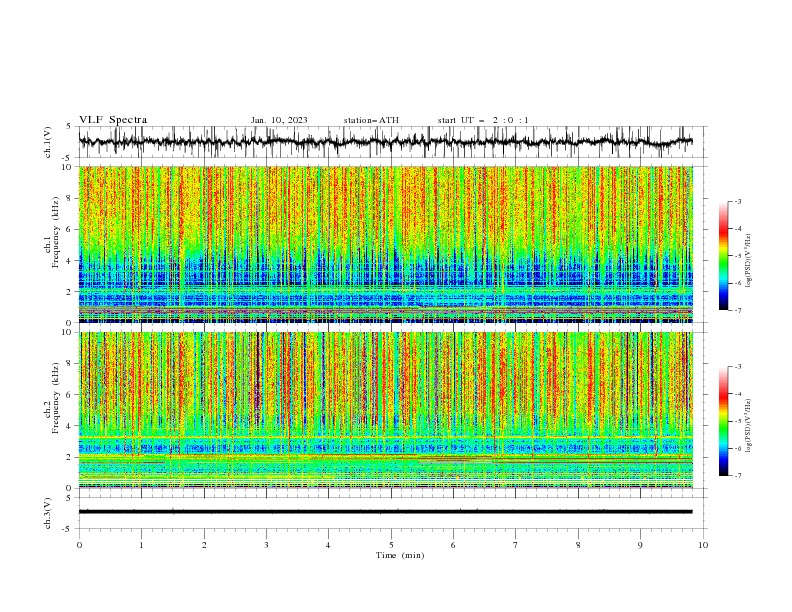
Task: Click the "start UT = 2 :0 :1" text
Action: [x=483, y=120]
